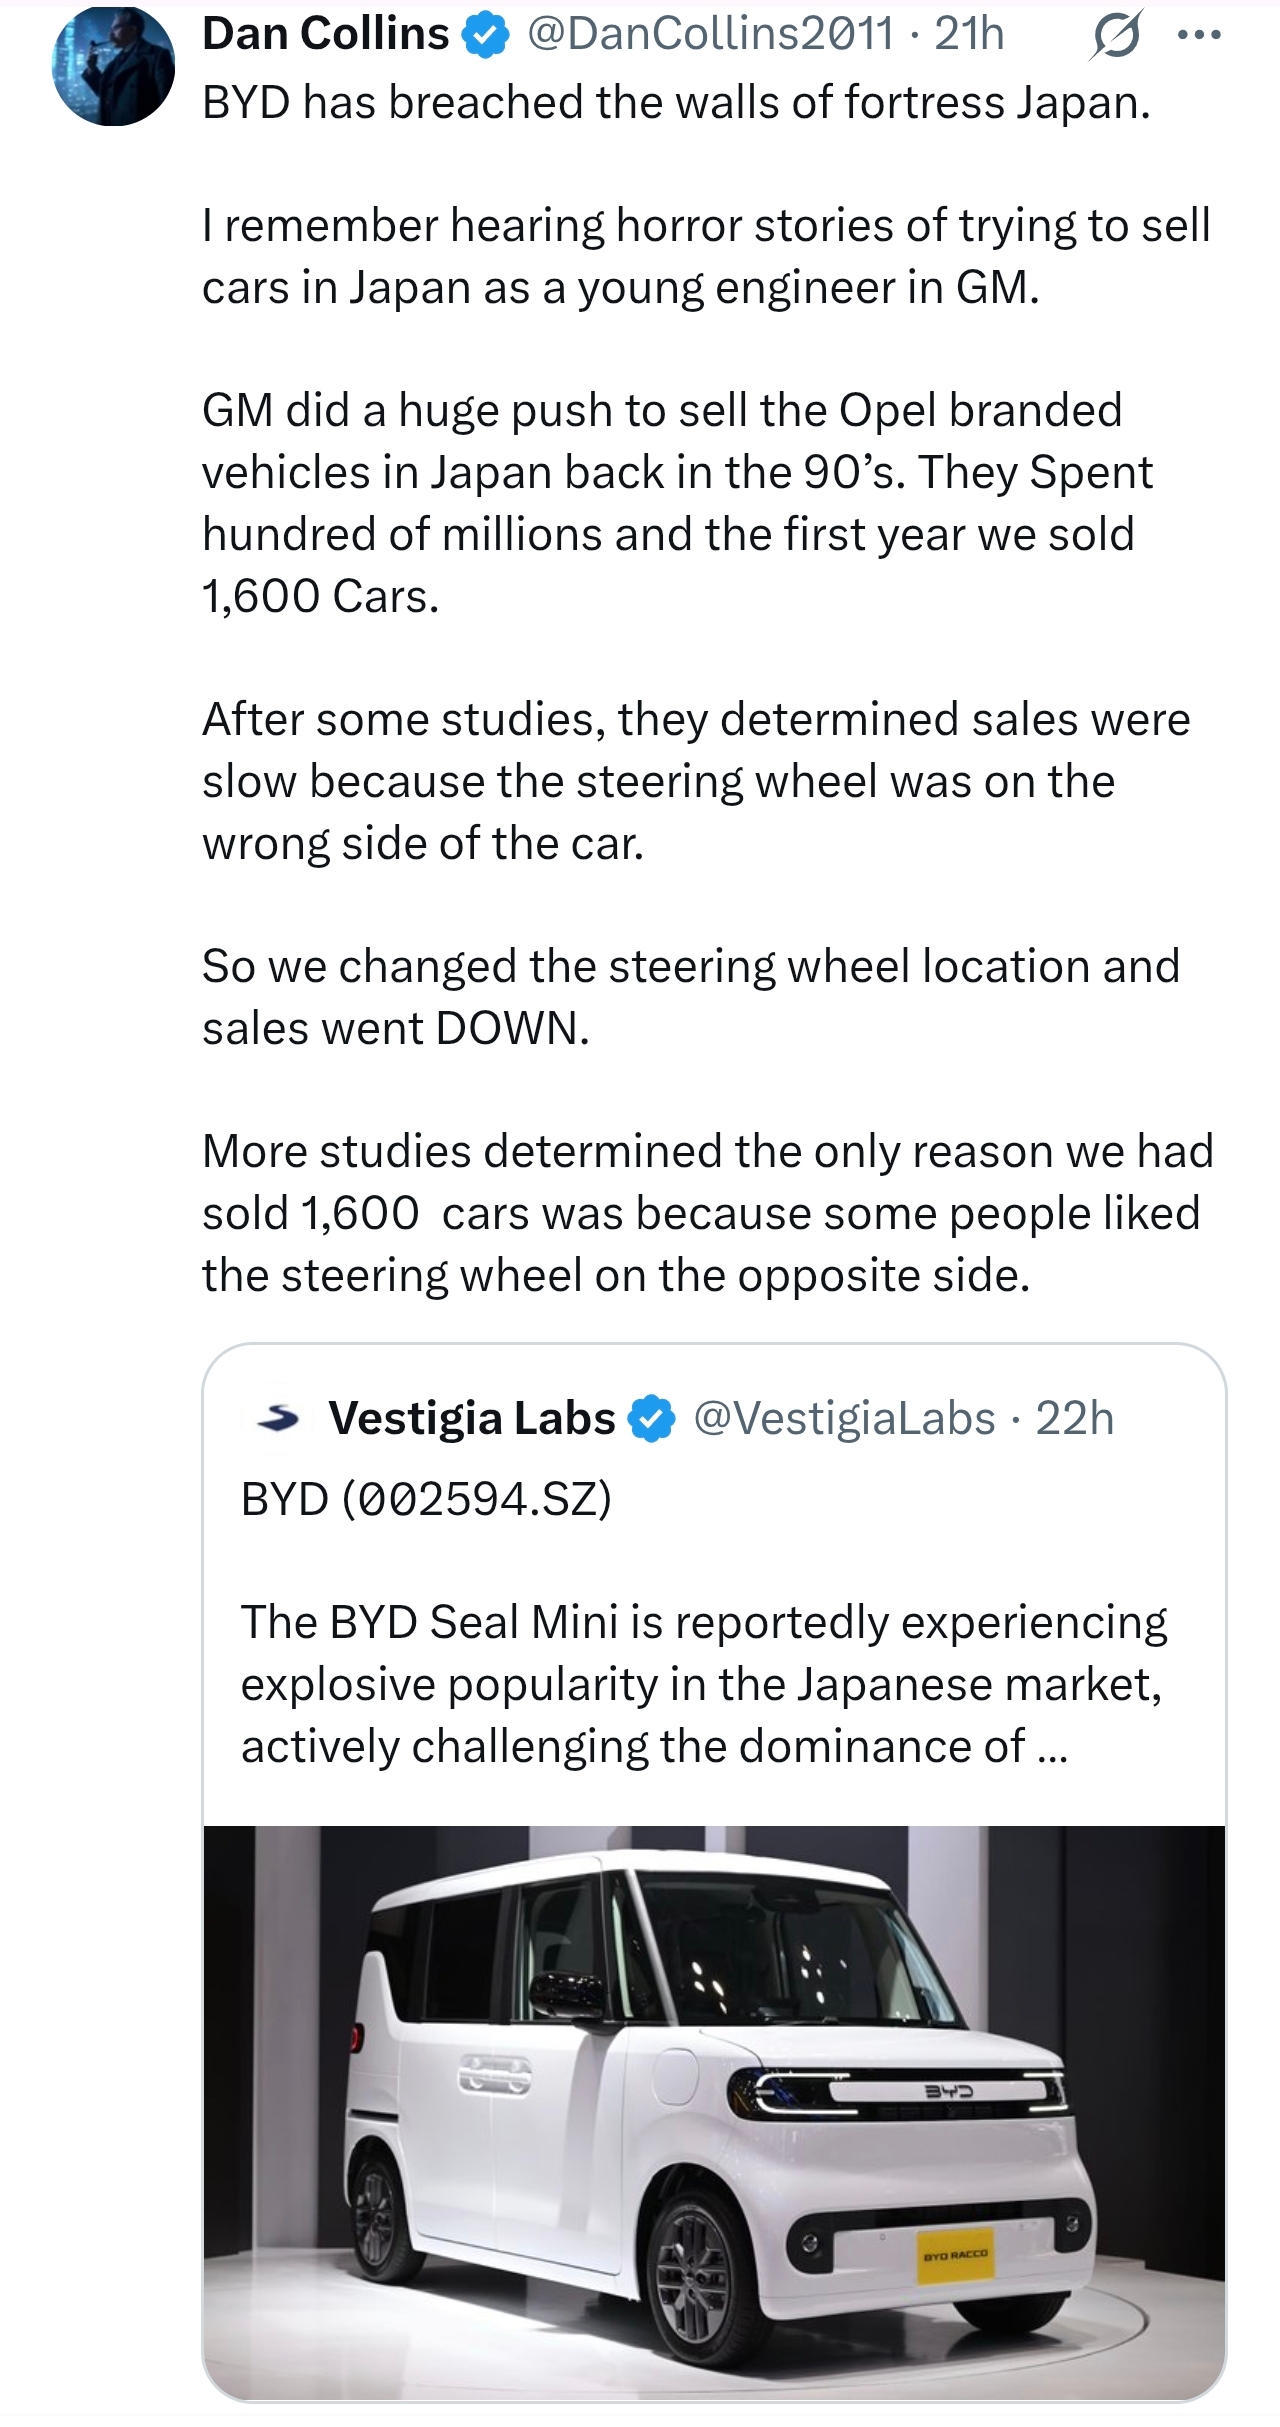Click the 'sales went DOWN' paragraph
Image resolution: width=1280 pixels, height=2427 pixels.
[691, 997]
